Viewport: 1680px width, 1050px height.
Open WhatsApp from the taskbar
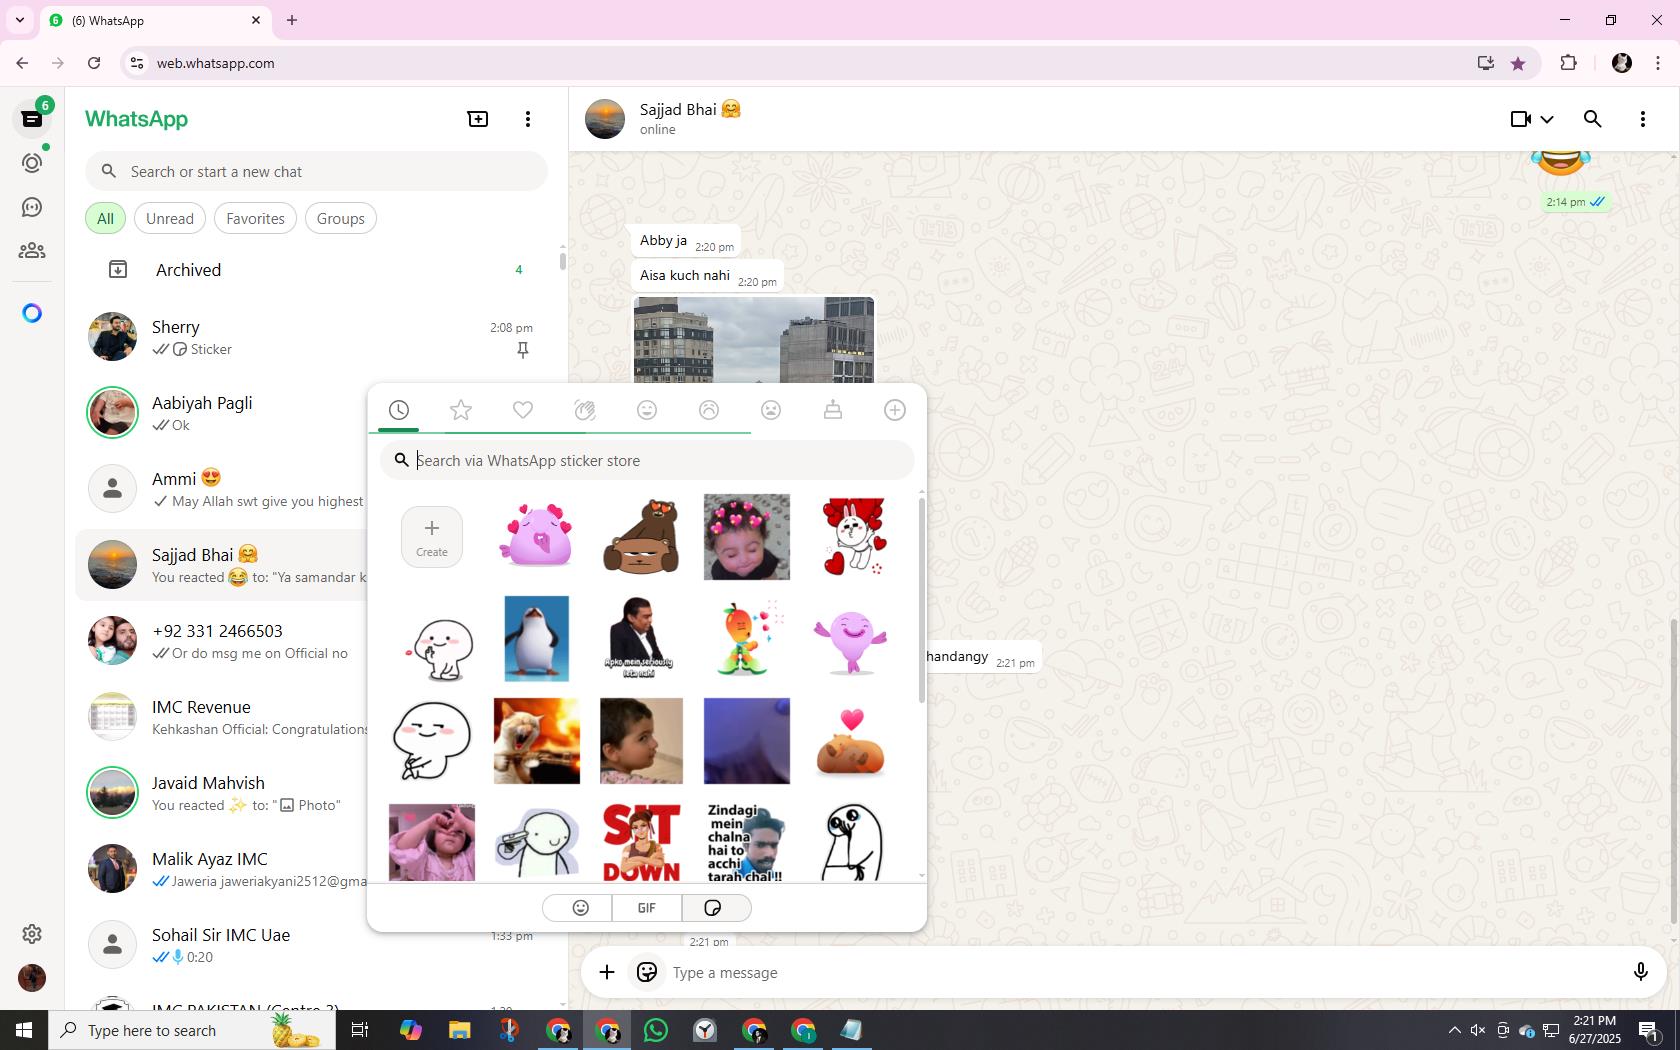[656, 1030]
